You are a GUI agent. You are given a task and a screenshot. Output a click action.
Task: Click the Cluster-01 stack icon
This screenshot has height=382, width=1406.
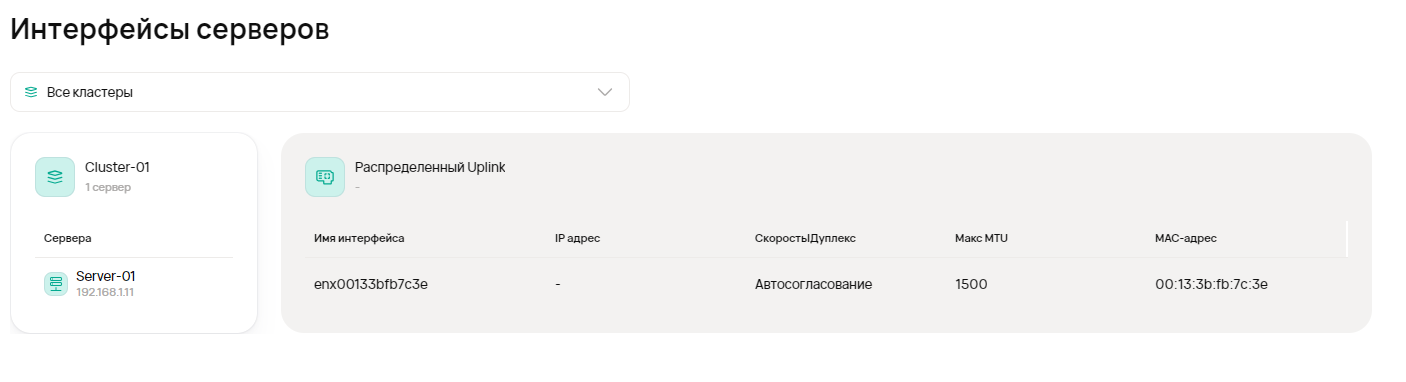coord(55,177)
